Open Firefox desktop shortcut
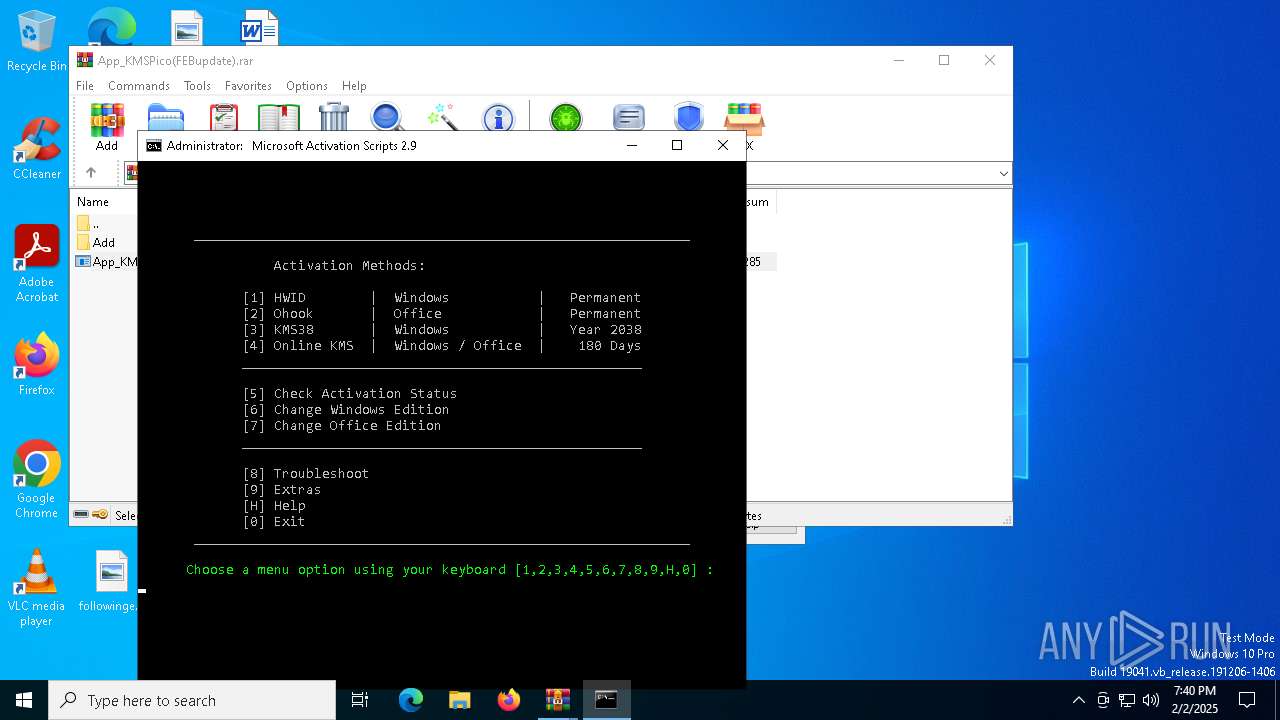This screenshot has width=1280, height=720. 36,365
